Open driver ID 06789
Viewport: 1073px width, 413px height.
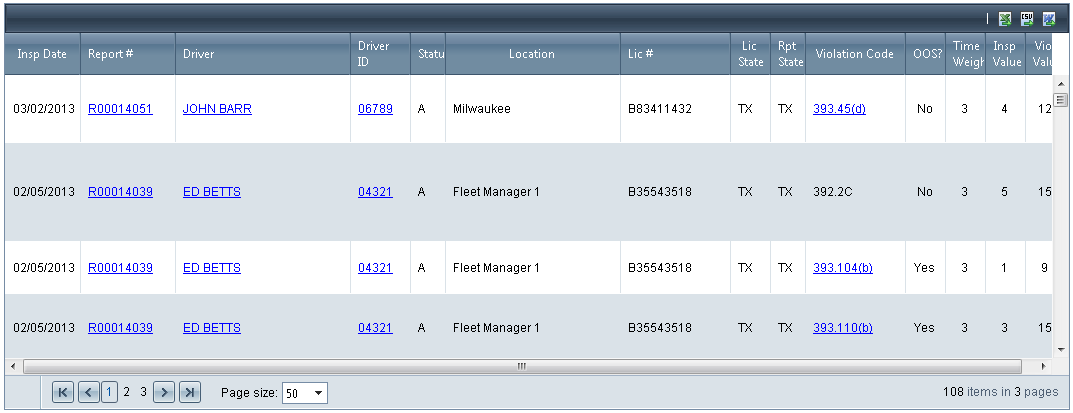375,109
